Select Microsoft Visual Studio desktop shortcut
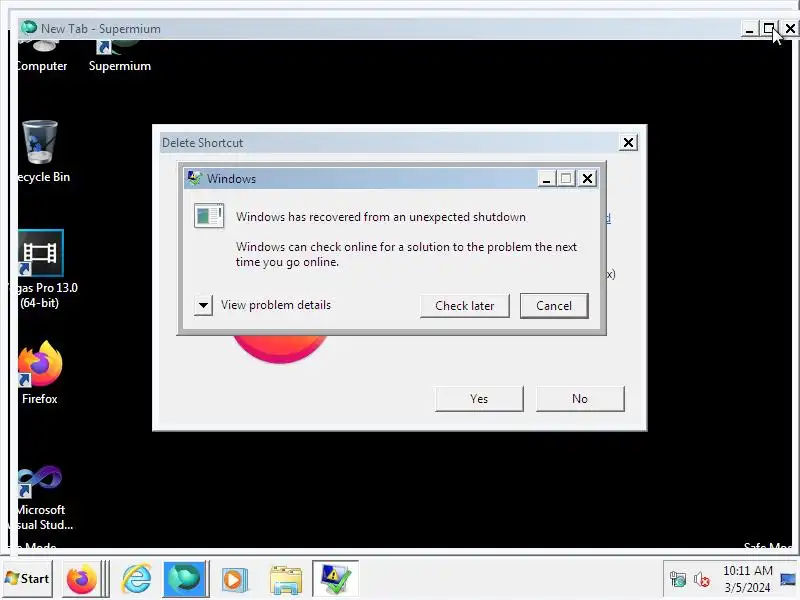Image resolution: width=800 pixels, height=600 pixels. click(x=41, y=498)
